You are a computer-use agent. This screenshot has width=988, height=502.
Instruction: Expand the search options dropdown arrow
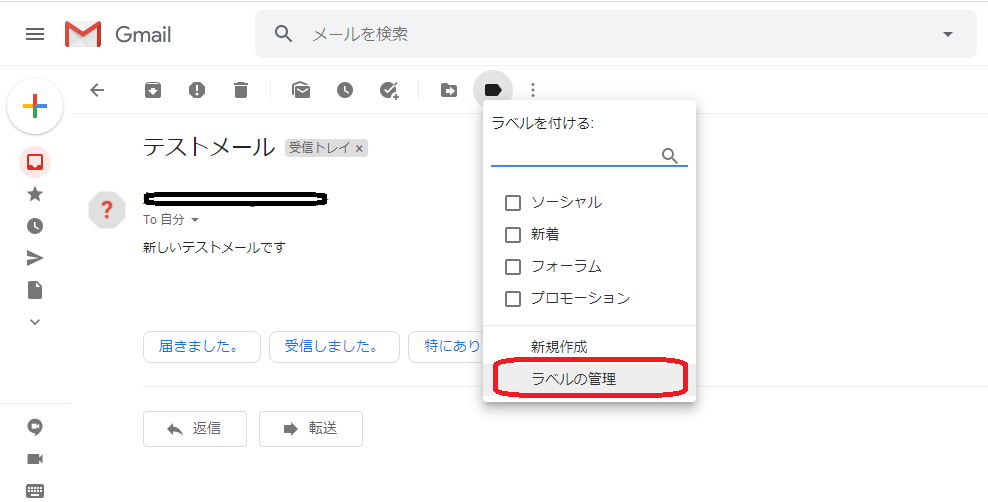pyautogui.click(x=948, y=34)
